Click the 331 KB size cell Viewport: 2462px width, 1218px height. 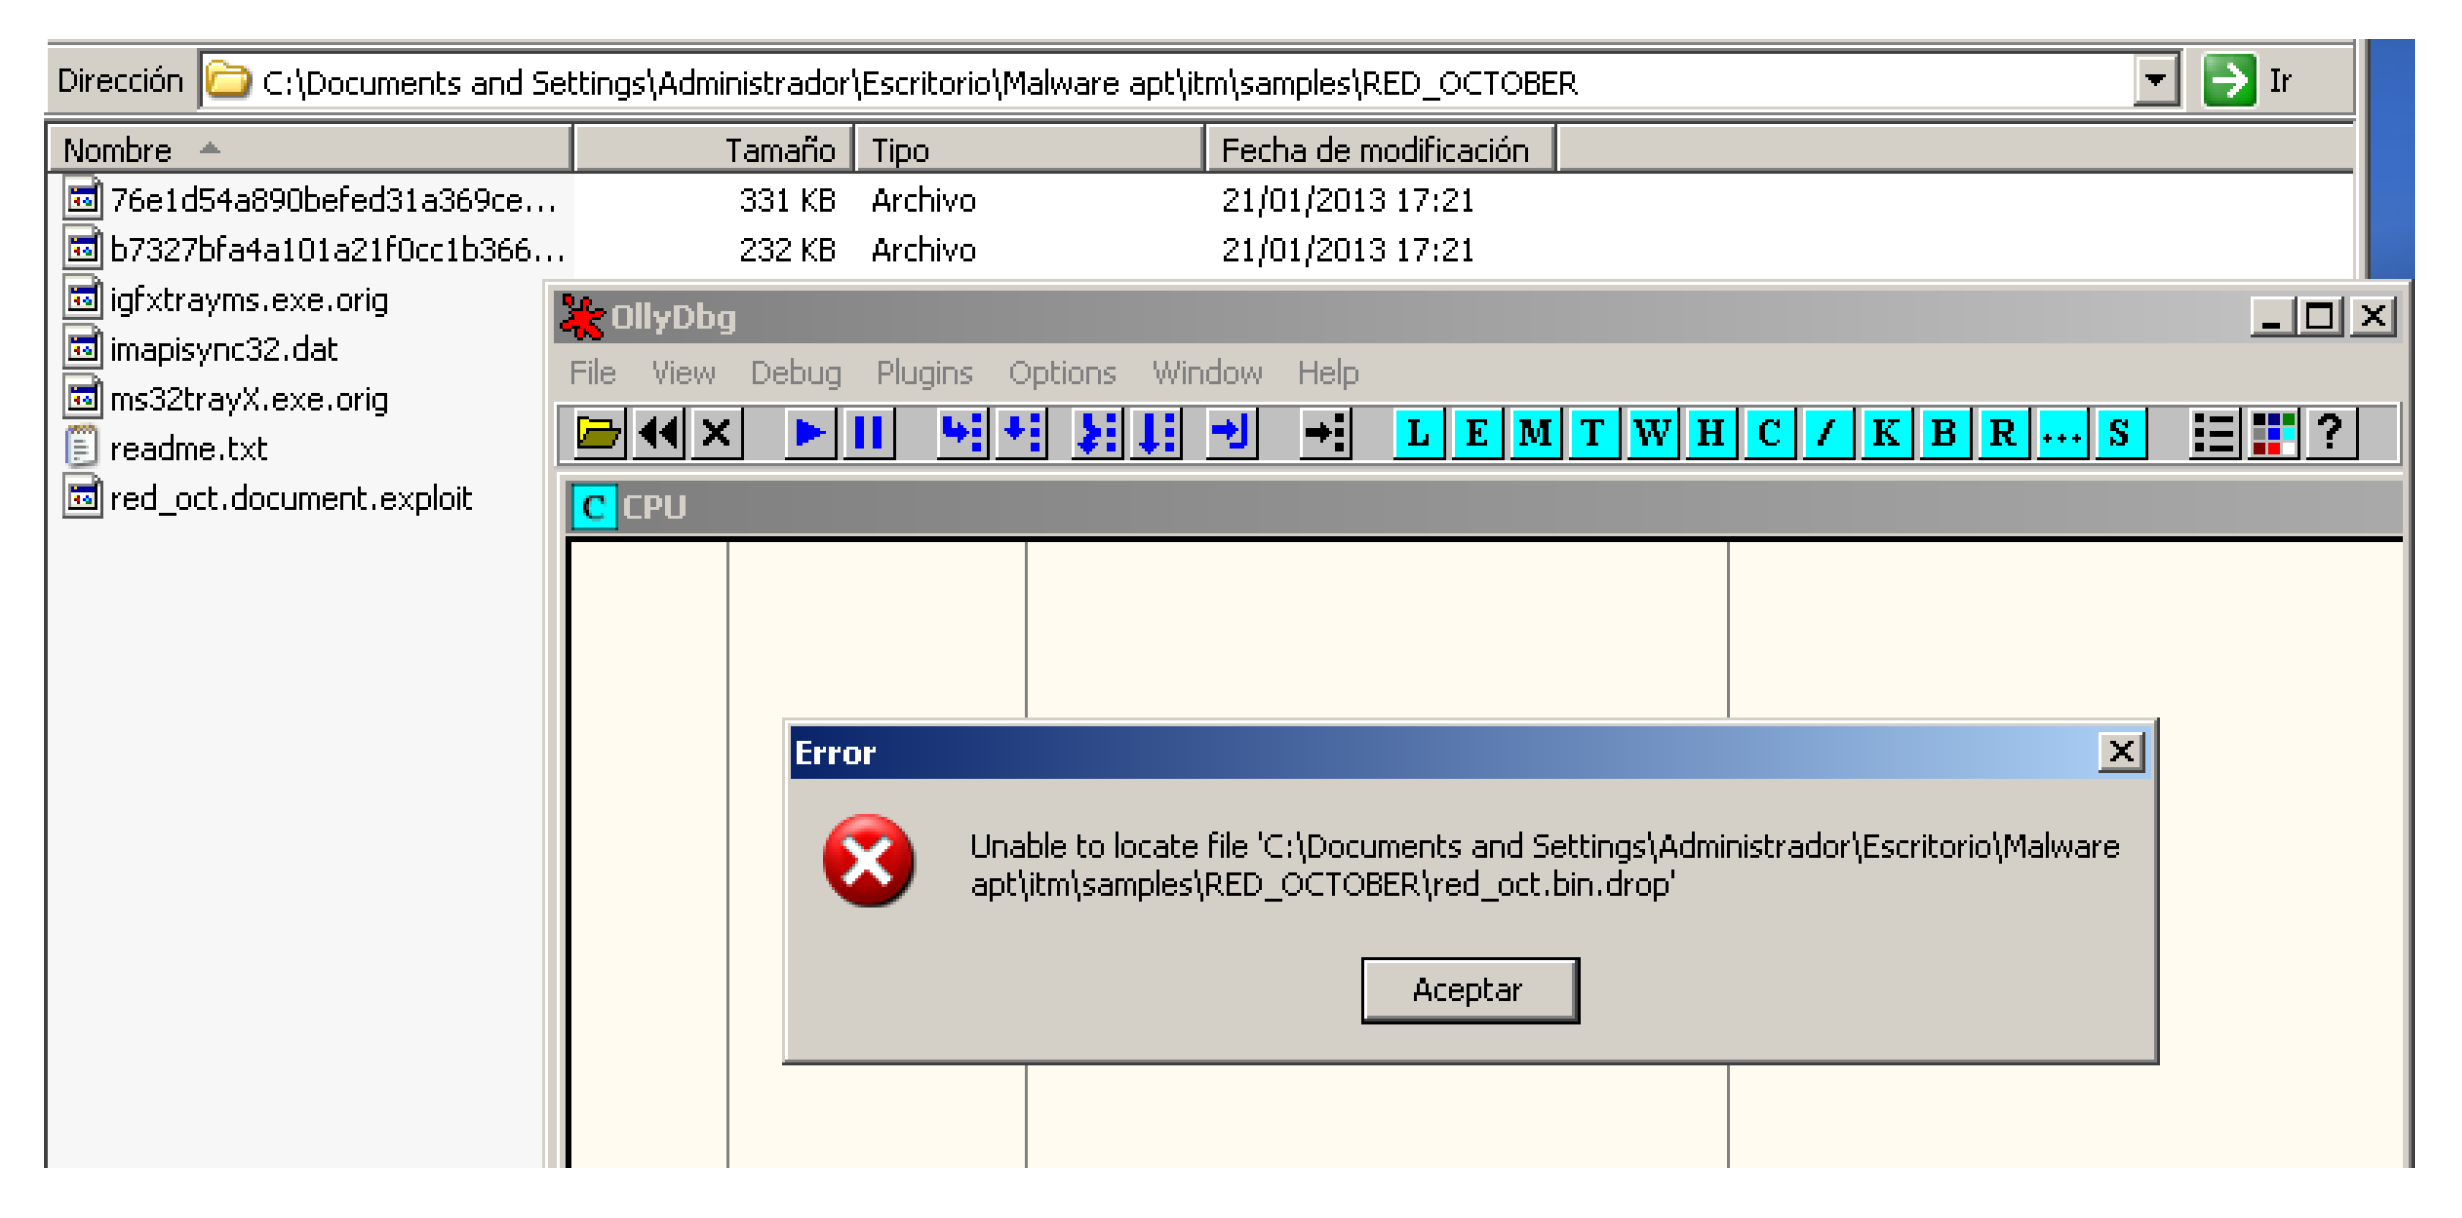[787, 200]
